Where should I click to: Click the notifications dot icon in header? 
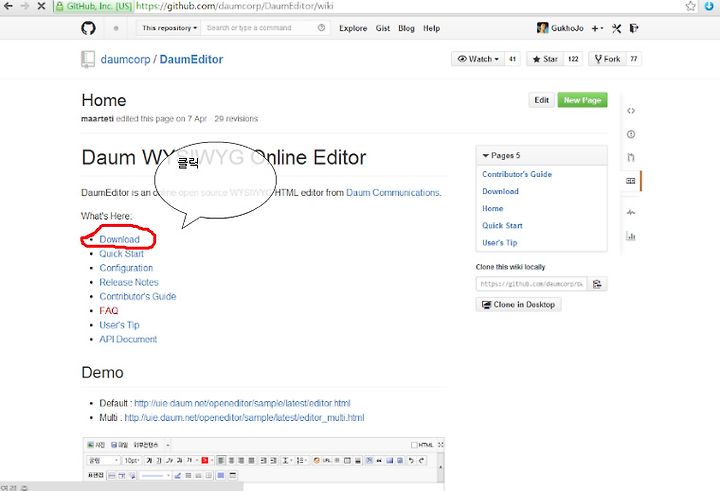point(116,28)
